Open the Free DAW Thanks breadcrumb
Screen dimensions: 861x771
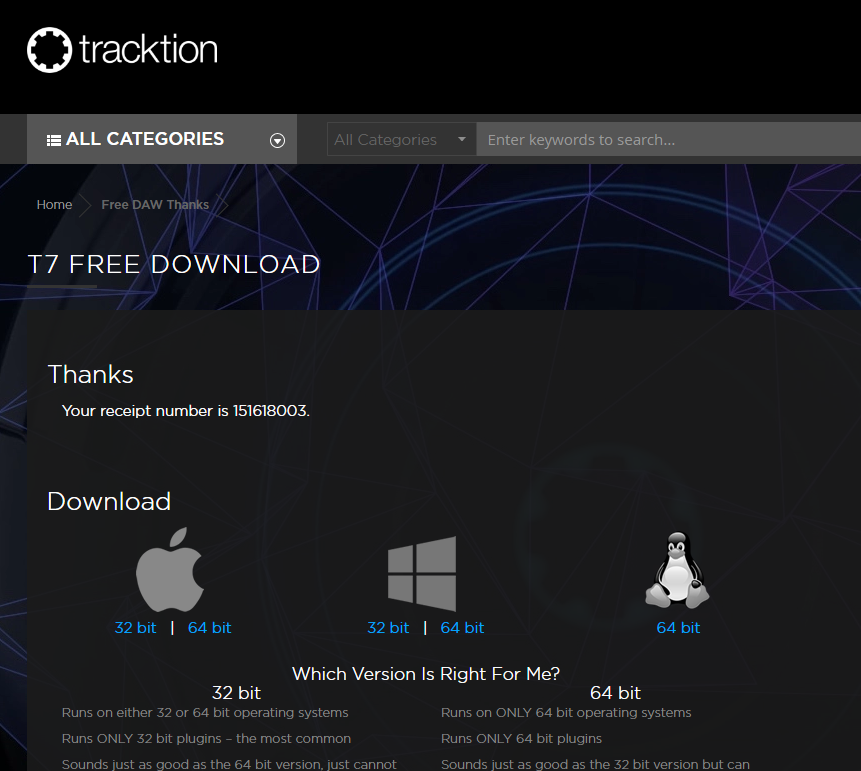point(155,204)
